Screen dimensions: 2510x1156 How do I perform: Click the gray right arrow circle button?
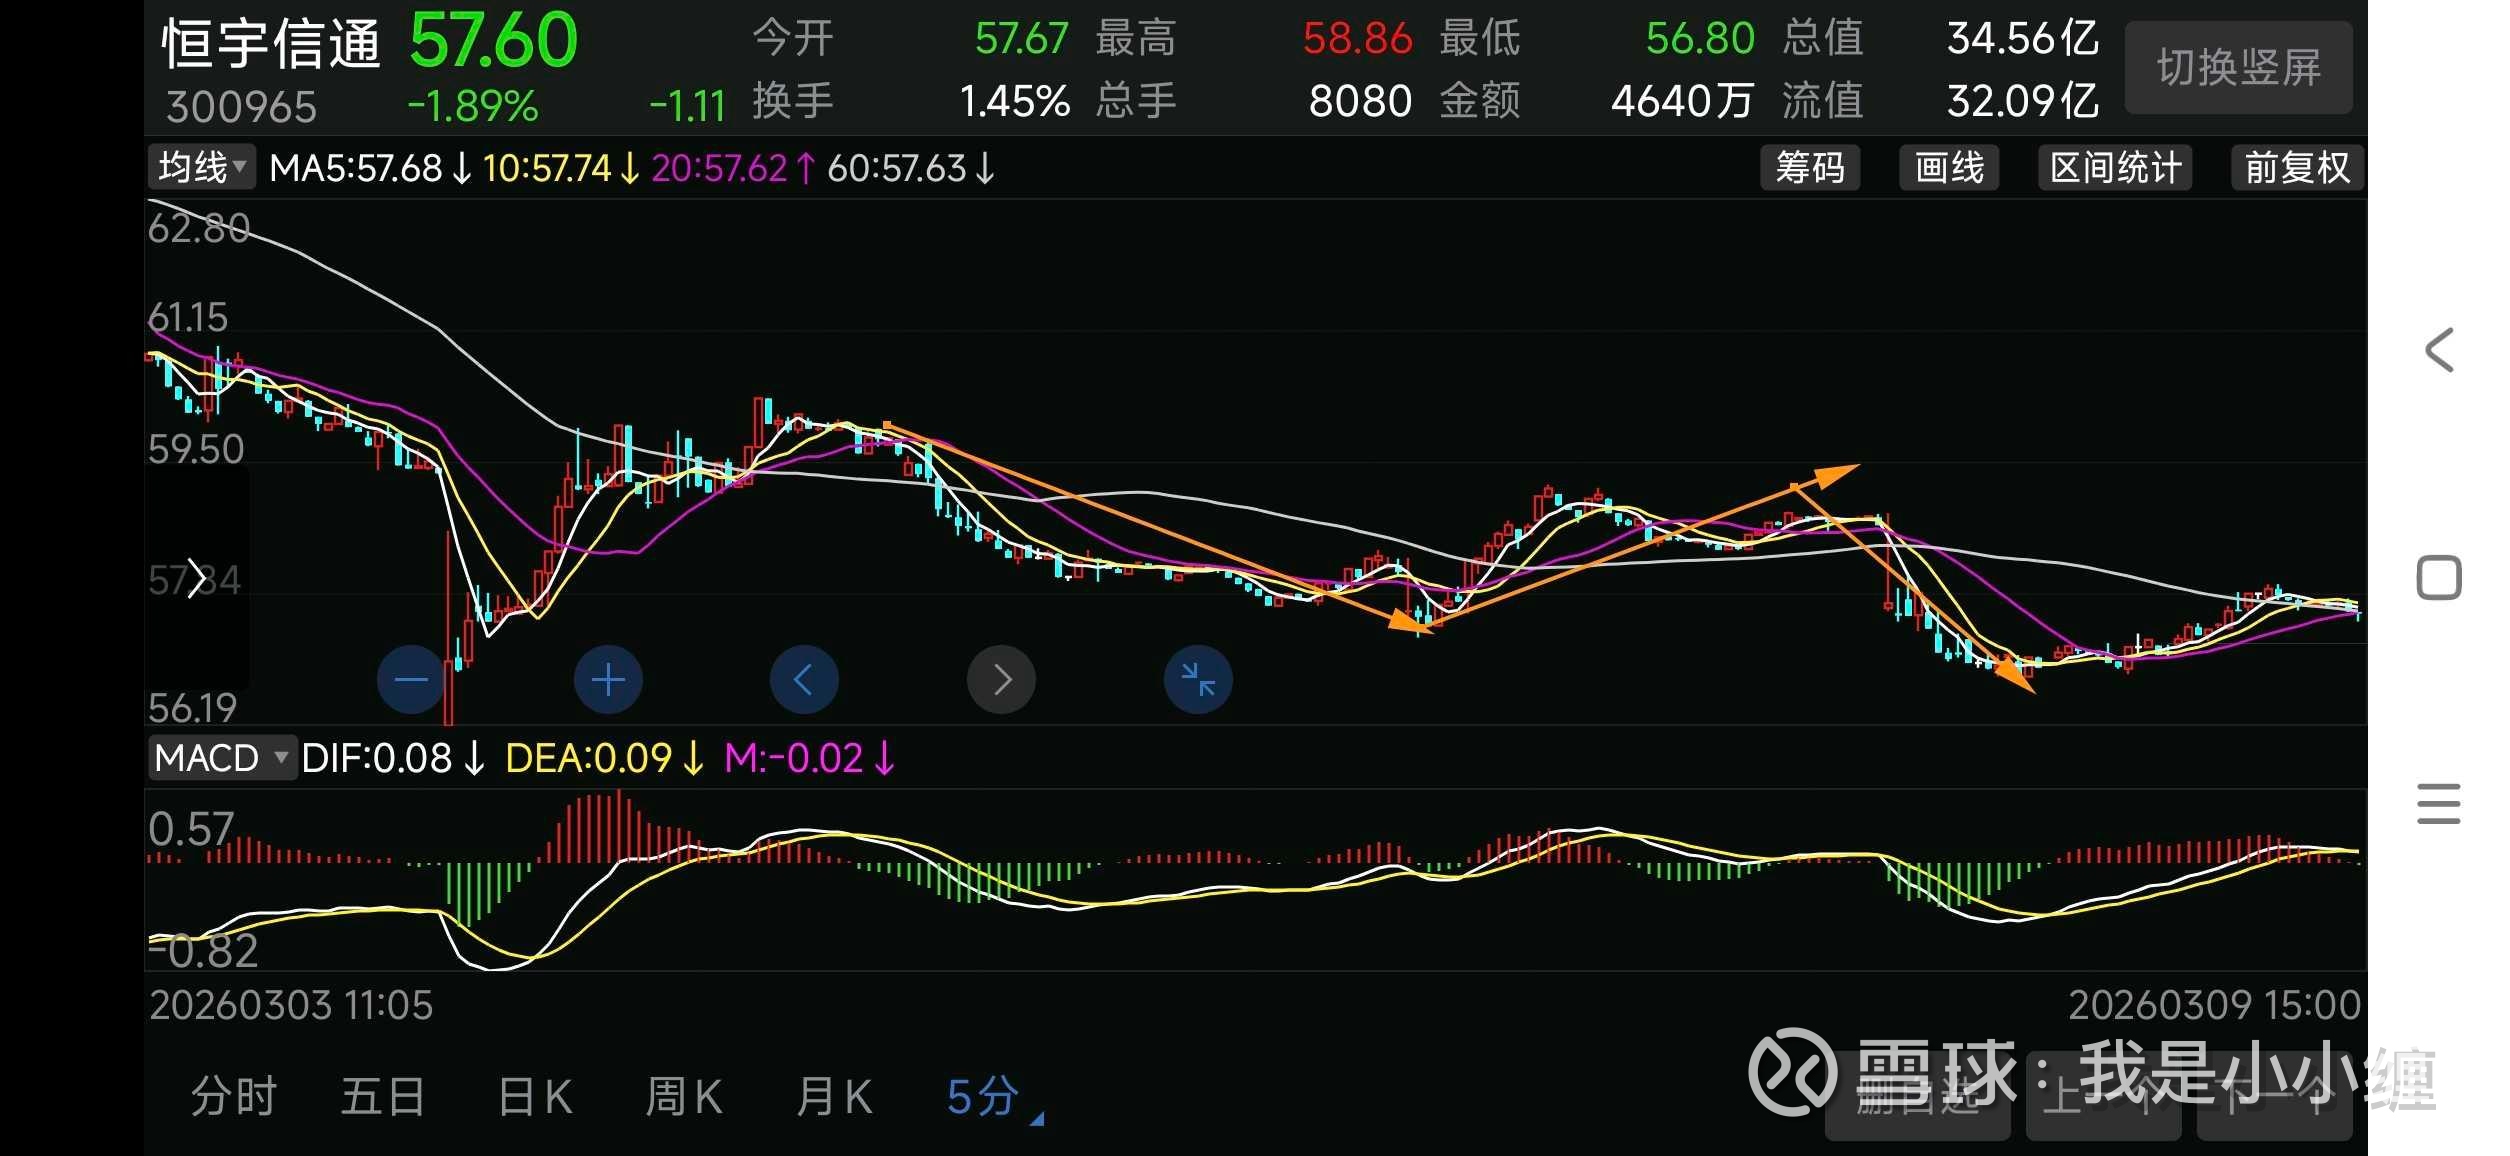click(1001, 680)
